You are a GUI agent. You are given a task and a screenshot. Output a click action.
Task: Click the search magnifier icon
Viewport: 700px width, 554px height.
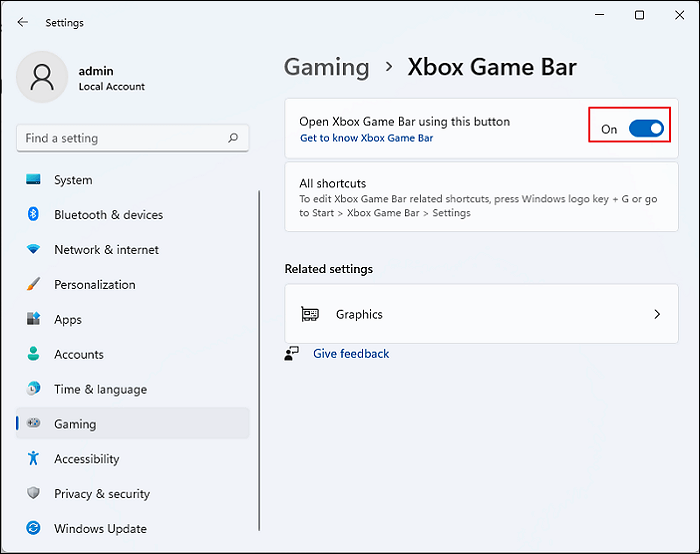coord(233,138)
